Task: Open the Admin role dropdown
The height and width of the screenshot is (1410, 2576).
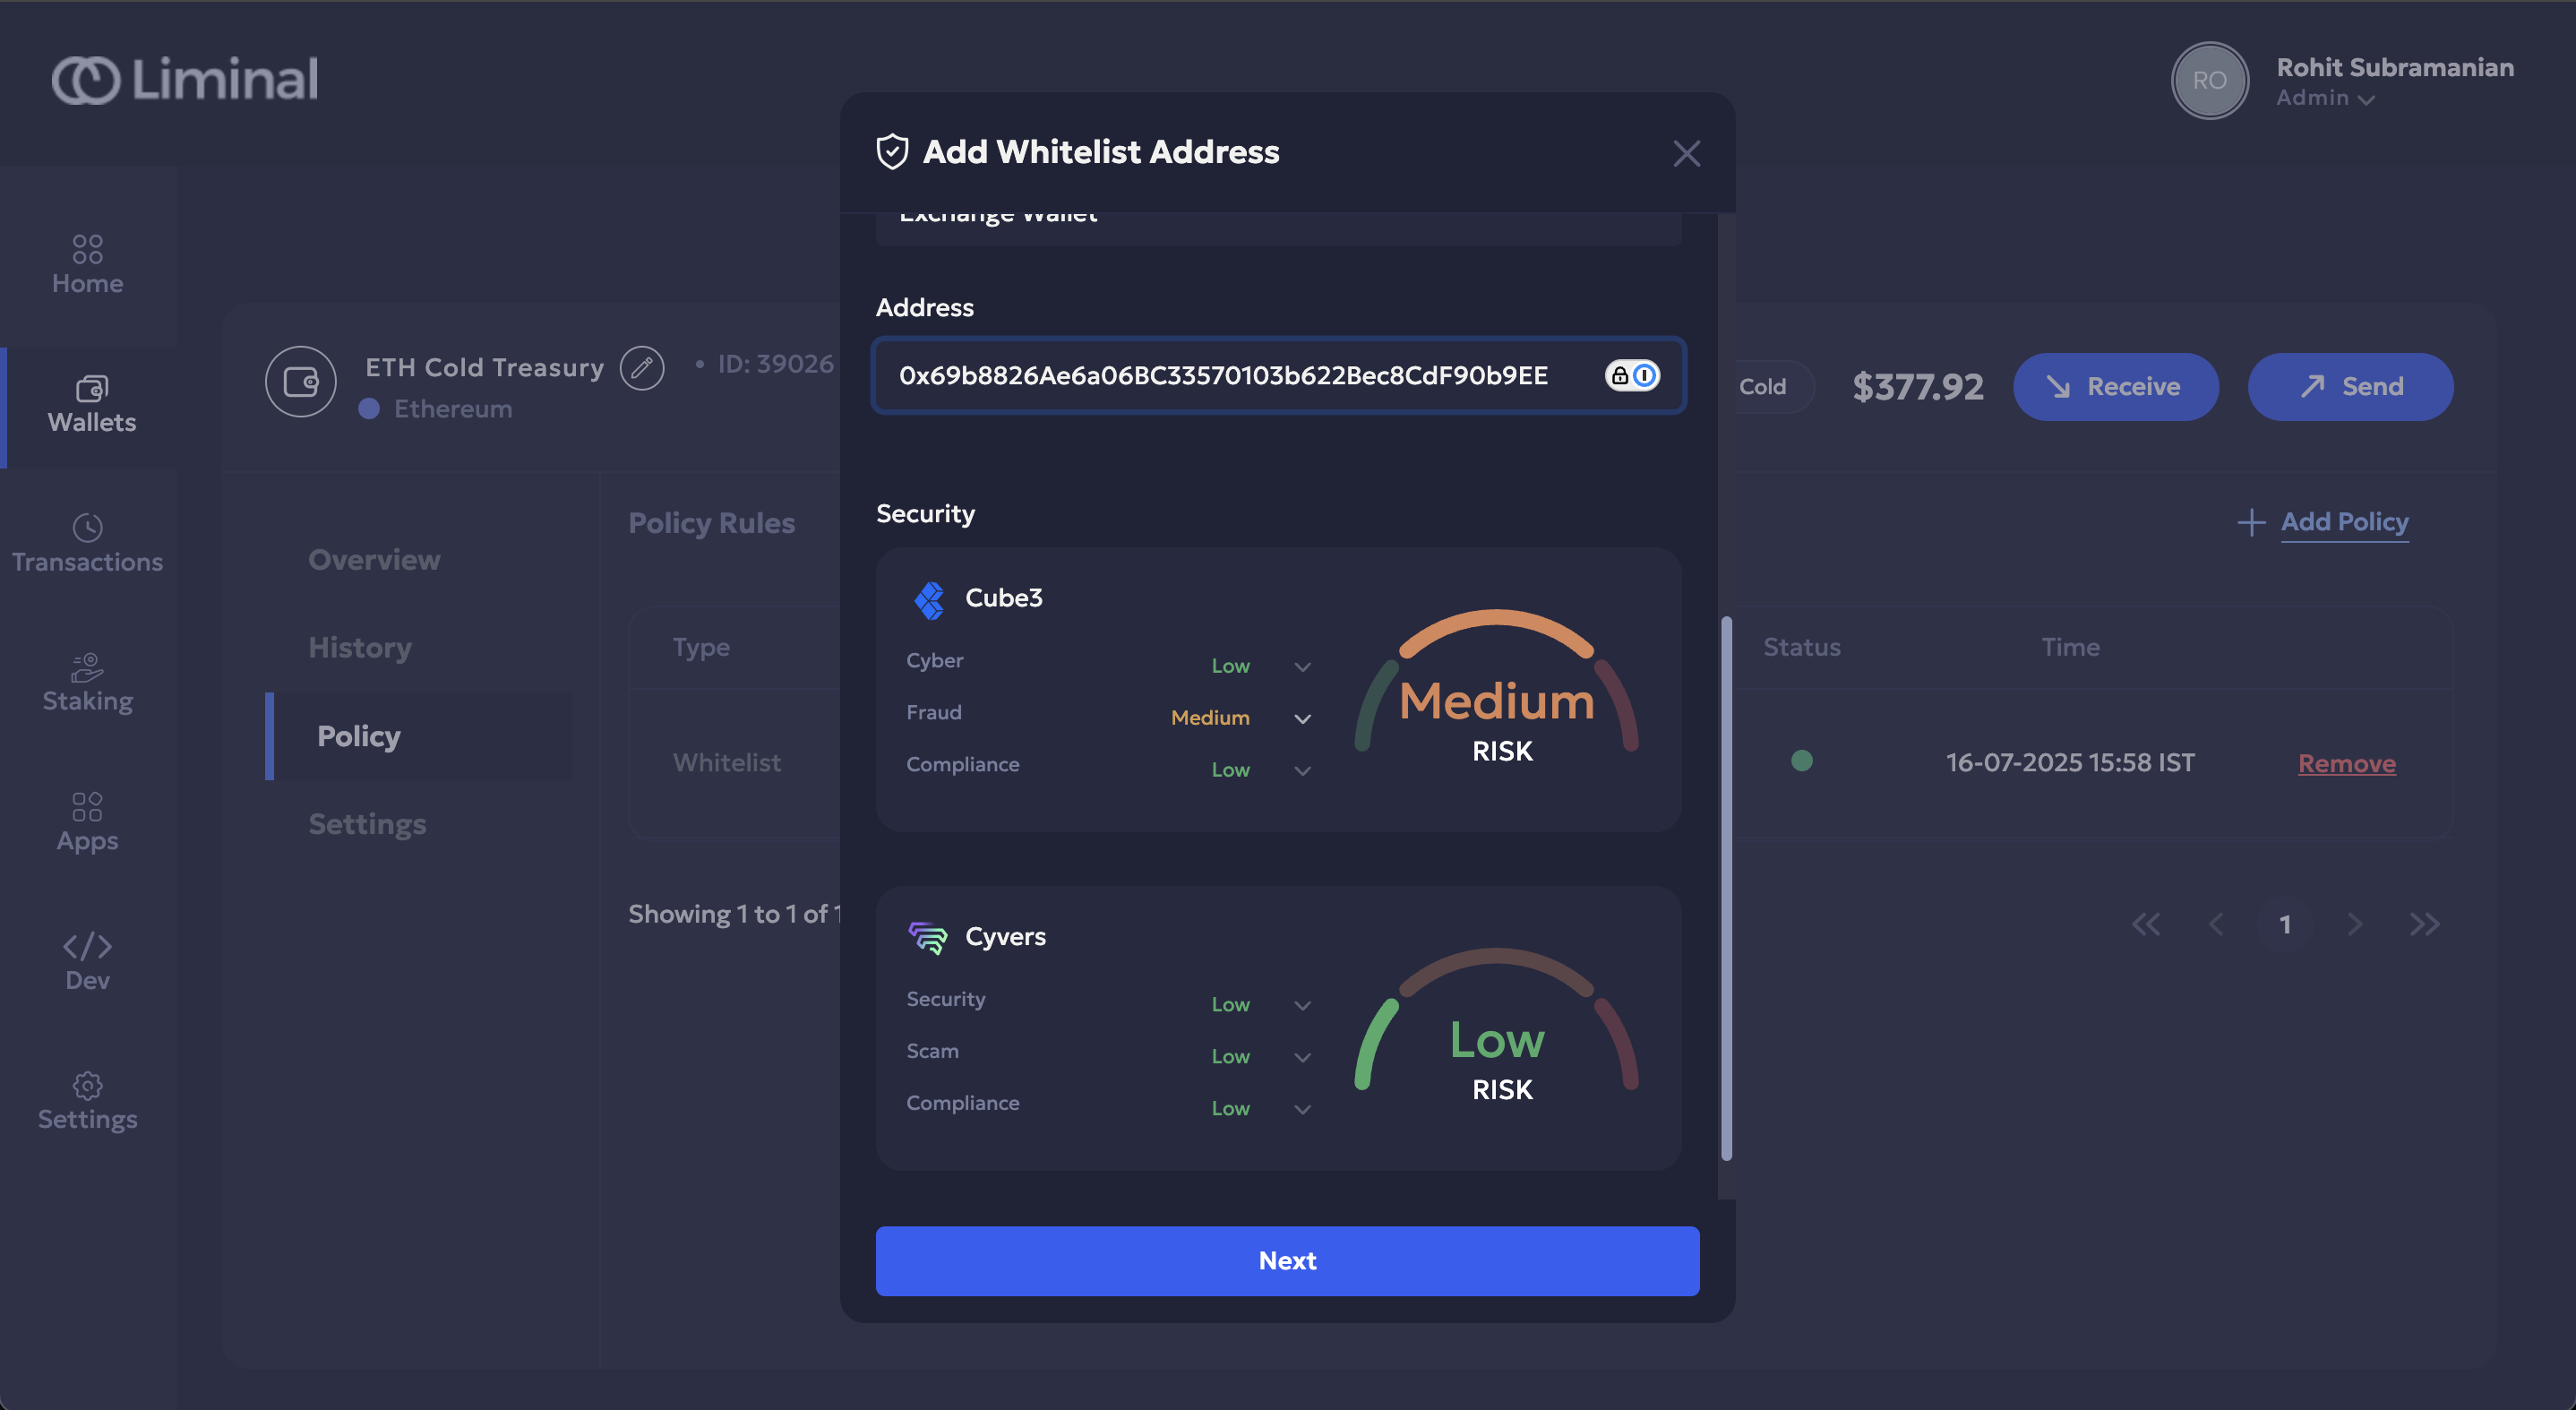Action: pyautogui.click(x=2325, y=98)
